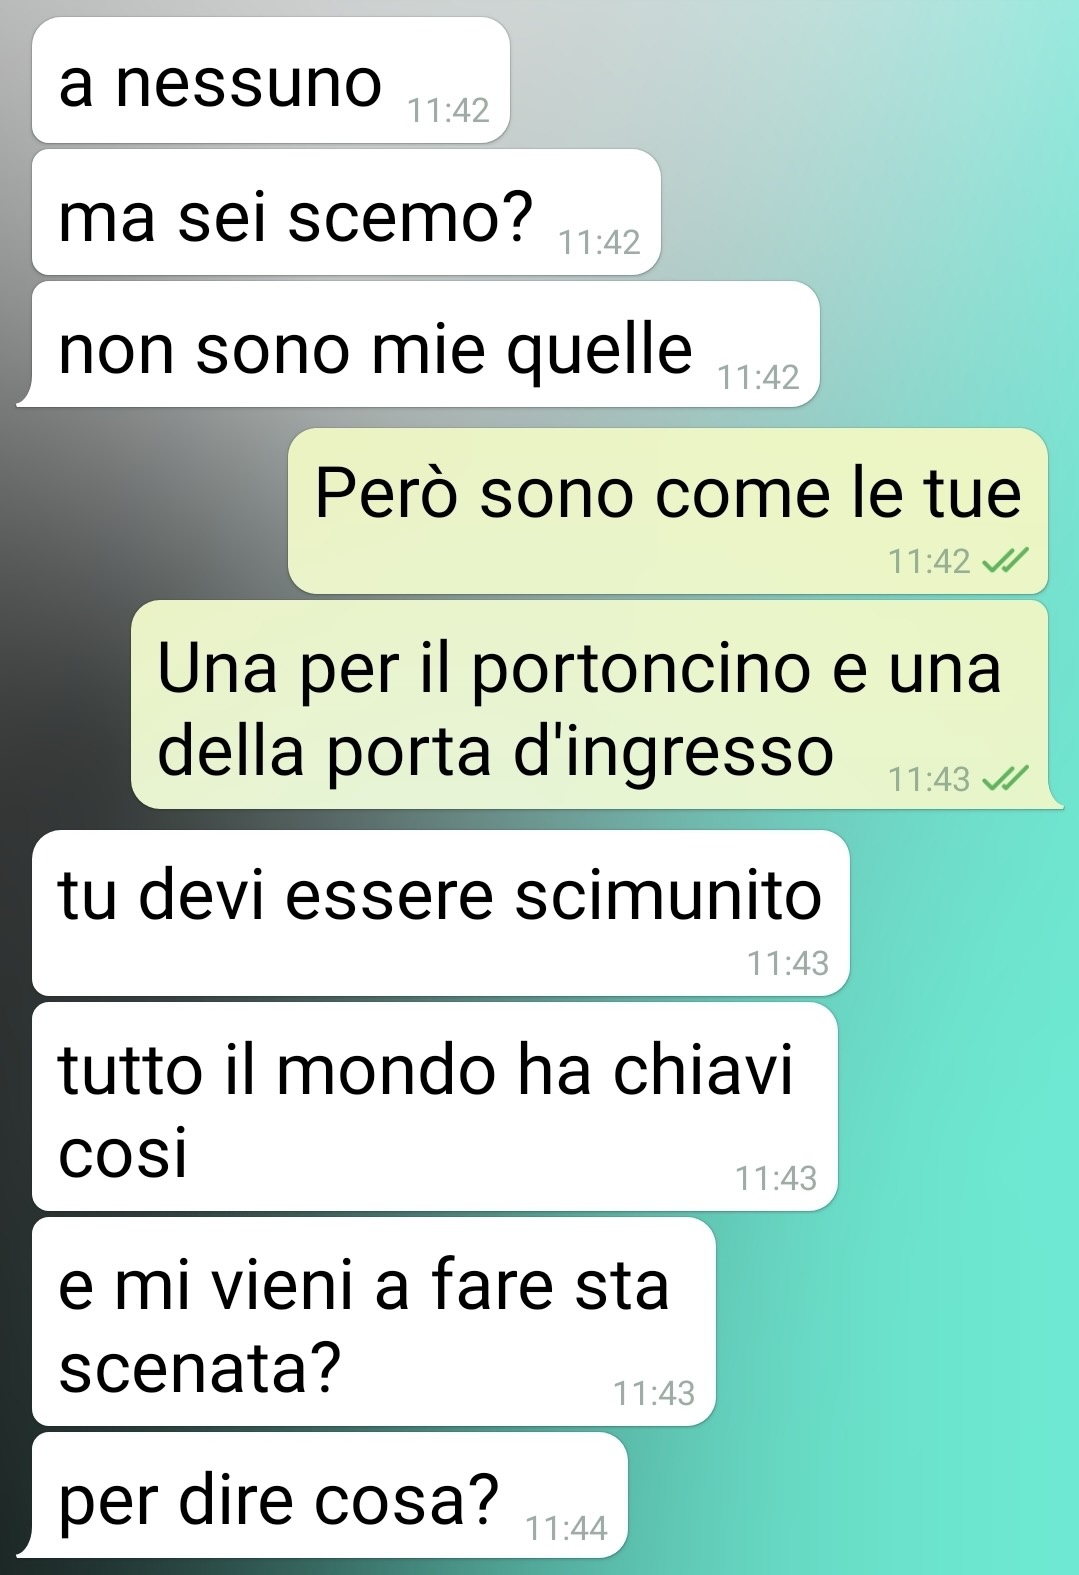1079x1575 pixels.
Task: Click the timestamp next to 'scenata?'
Action: pos(654,1393)
